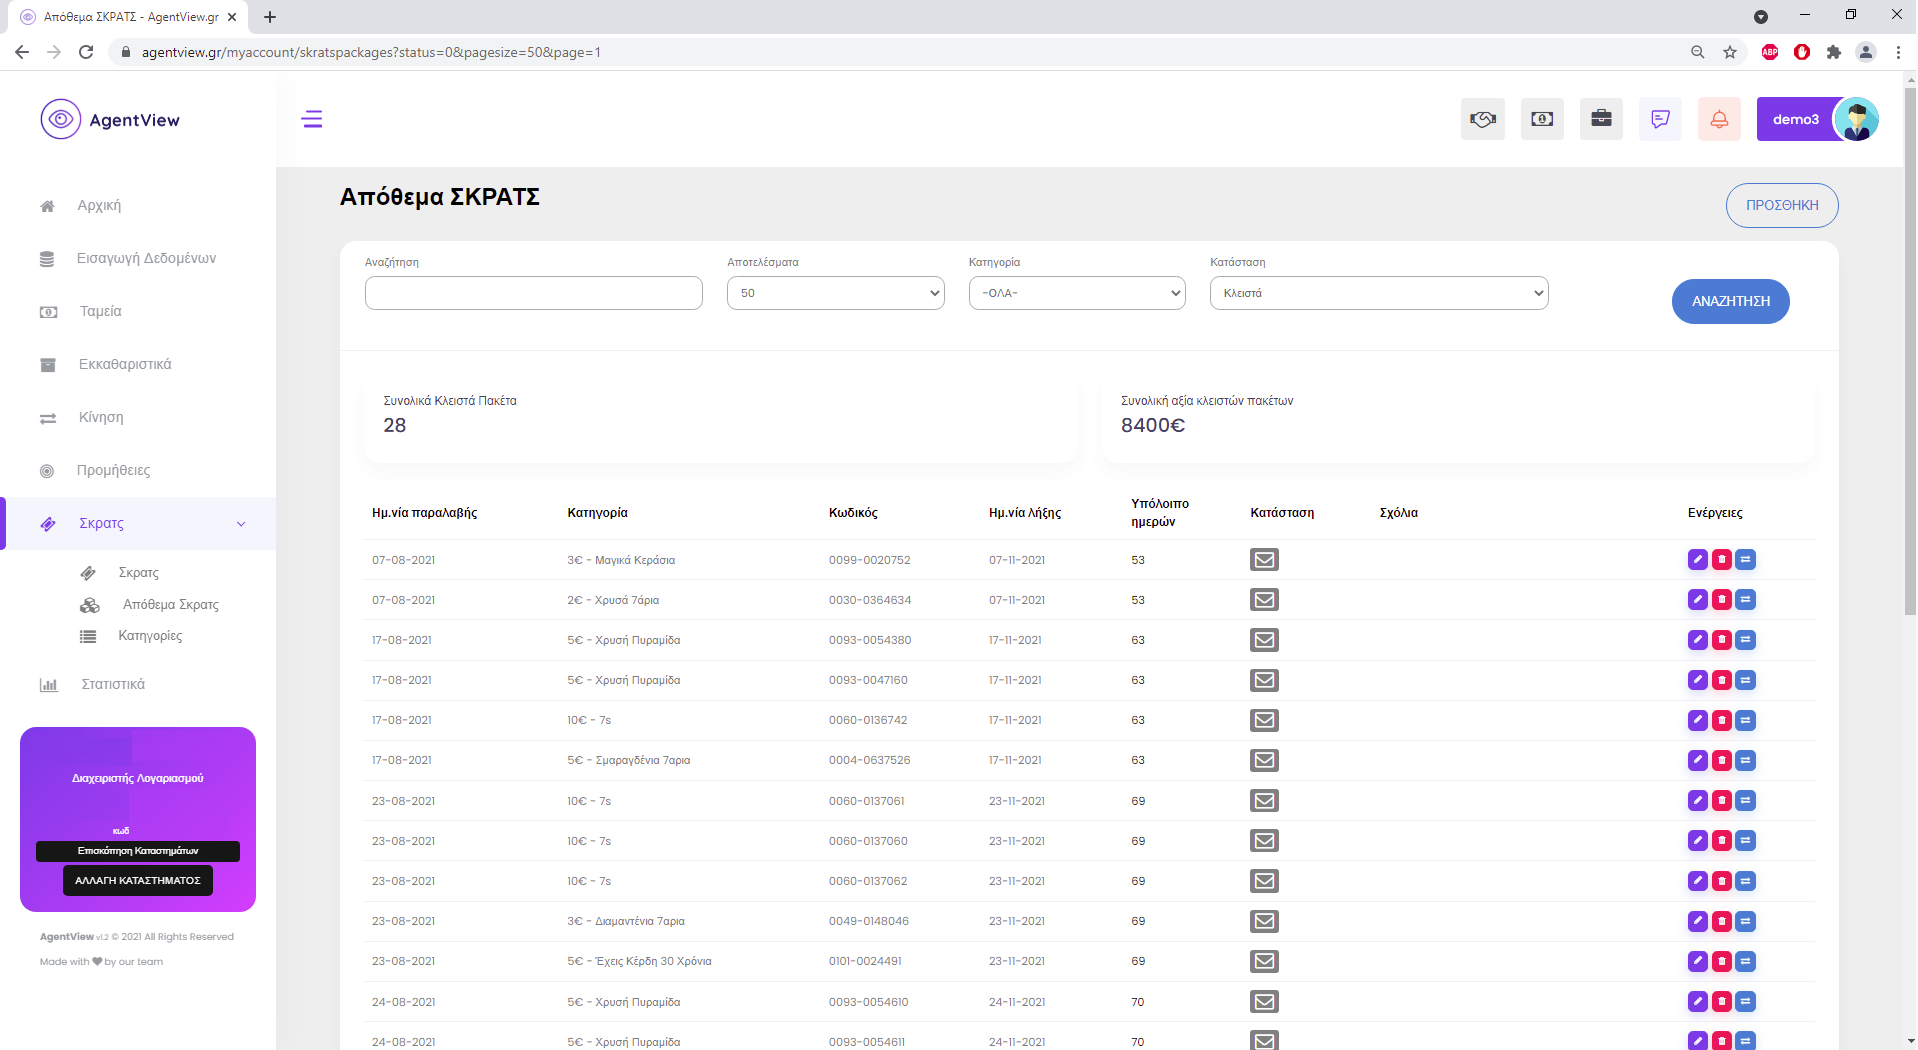The height and width of the screenshot is (1050, 1918).
Task: Open the Αποτελέσματα page size dropdown
Action: 835,293
